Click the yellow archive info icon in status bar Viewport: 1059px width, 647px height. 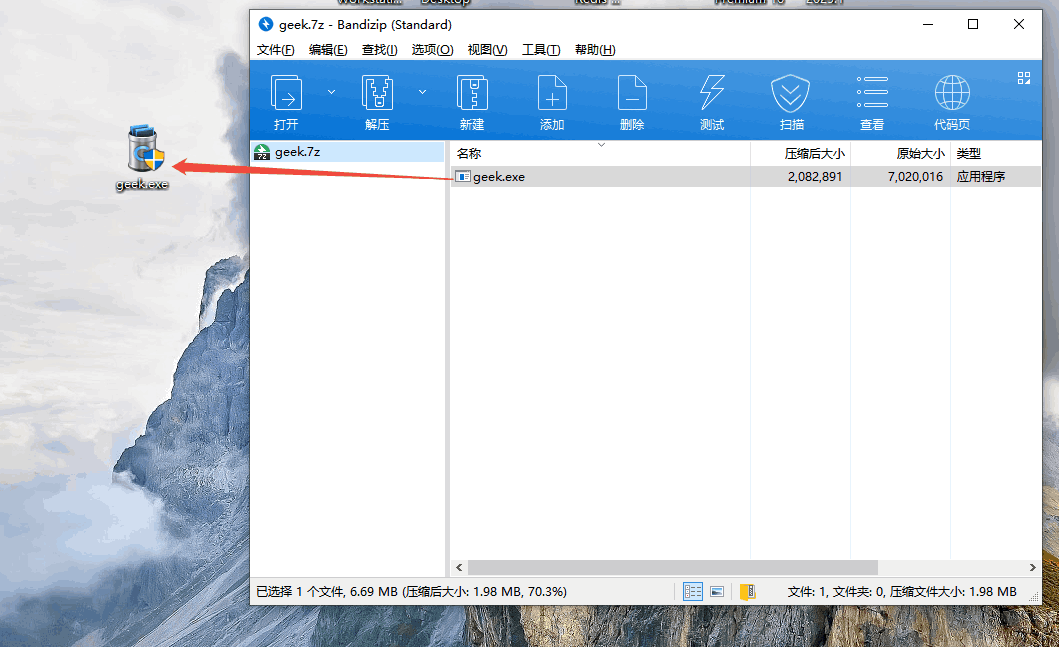tap(748, 592)
